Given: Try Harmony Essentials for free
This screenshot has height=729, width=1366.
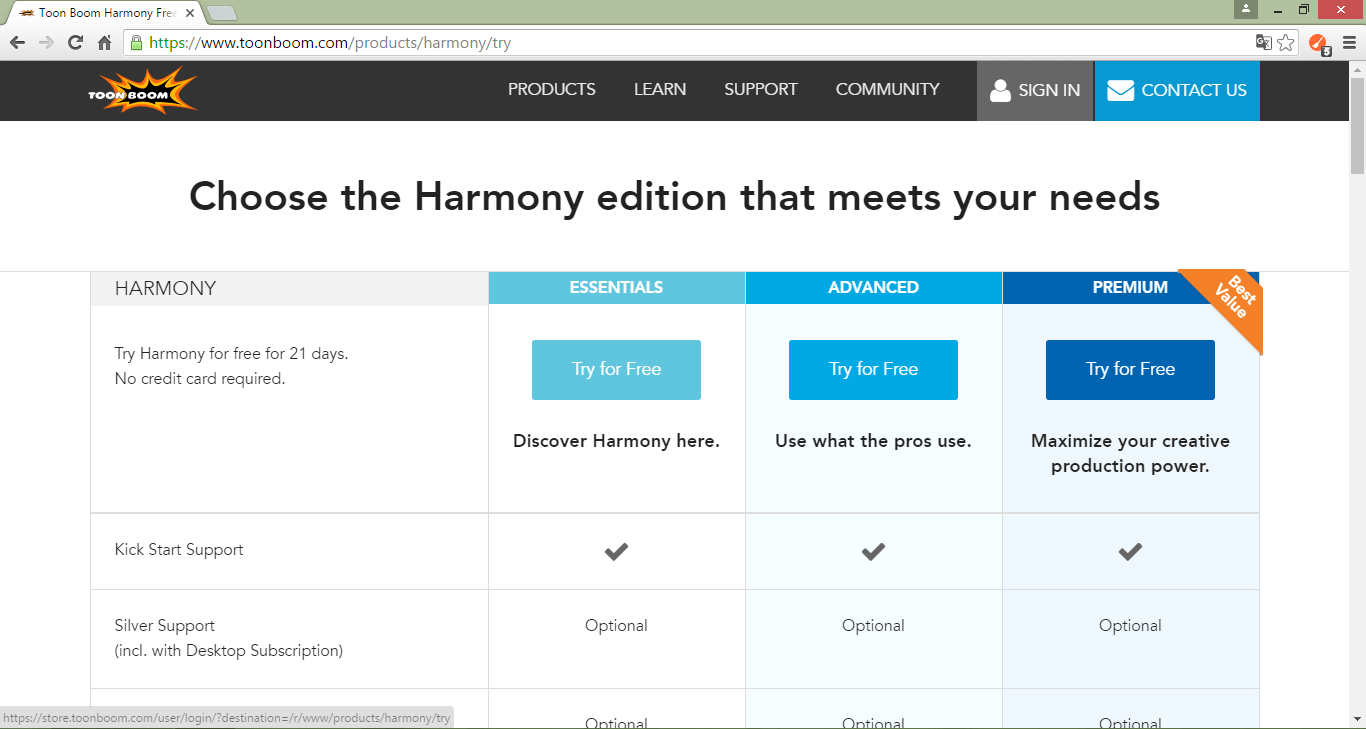Looking at the screenshot, I should coord(616,370).
